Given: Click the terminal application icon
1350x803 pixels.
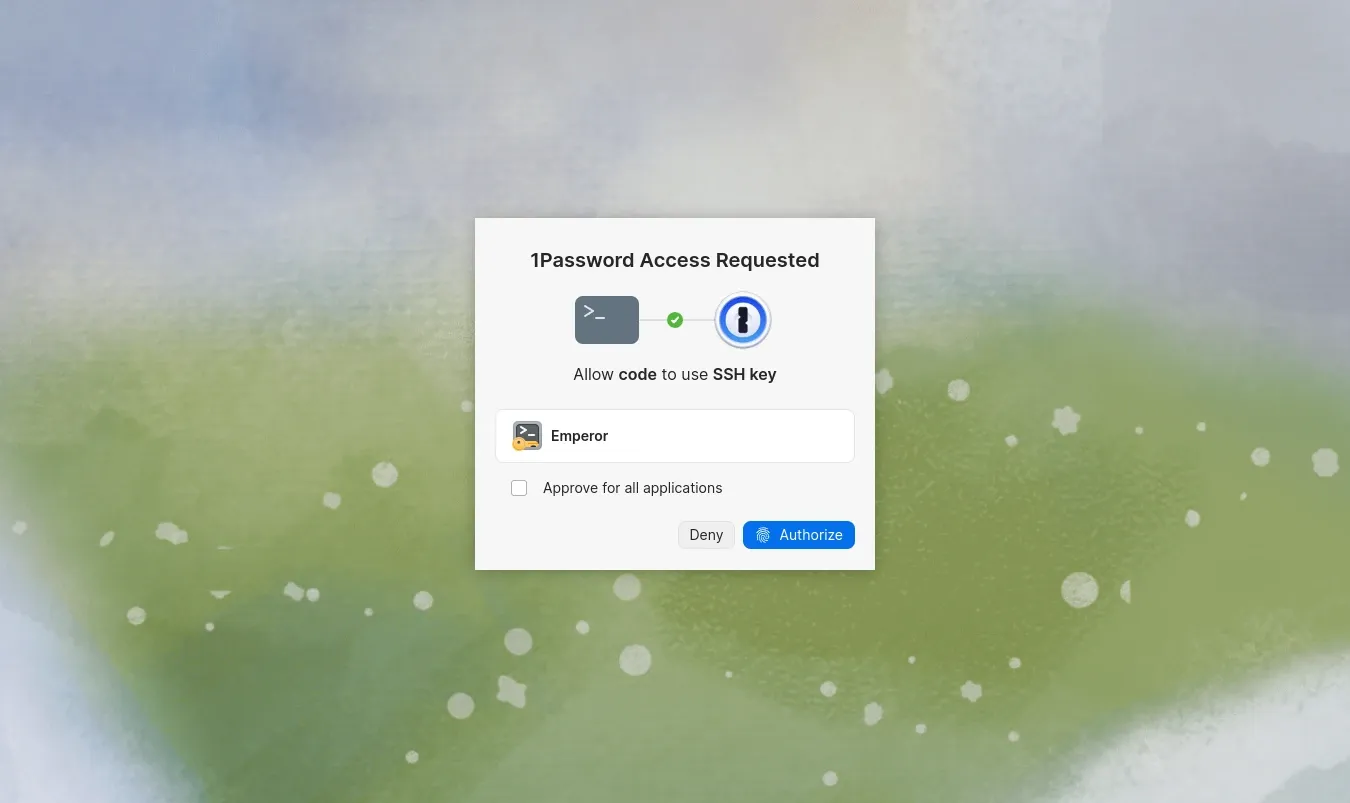Looking at the screenshot, I should [607, 320].
